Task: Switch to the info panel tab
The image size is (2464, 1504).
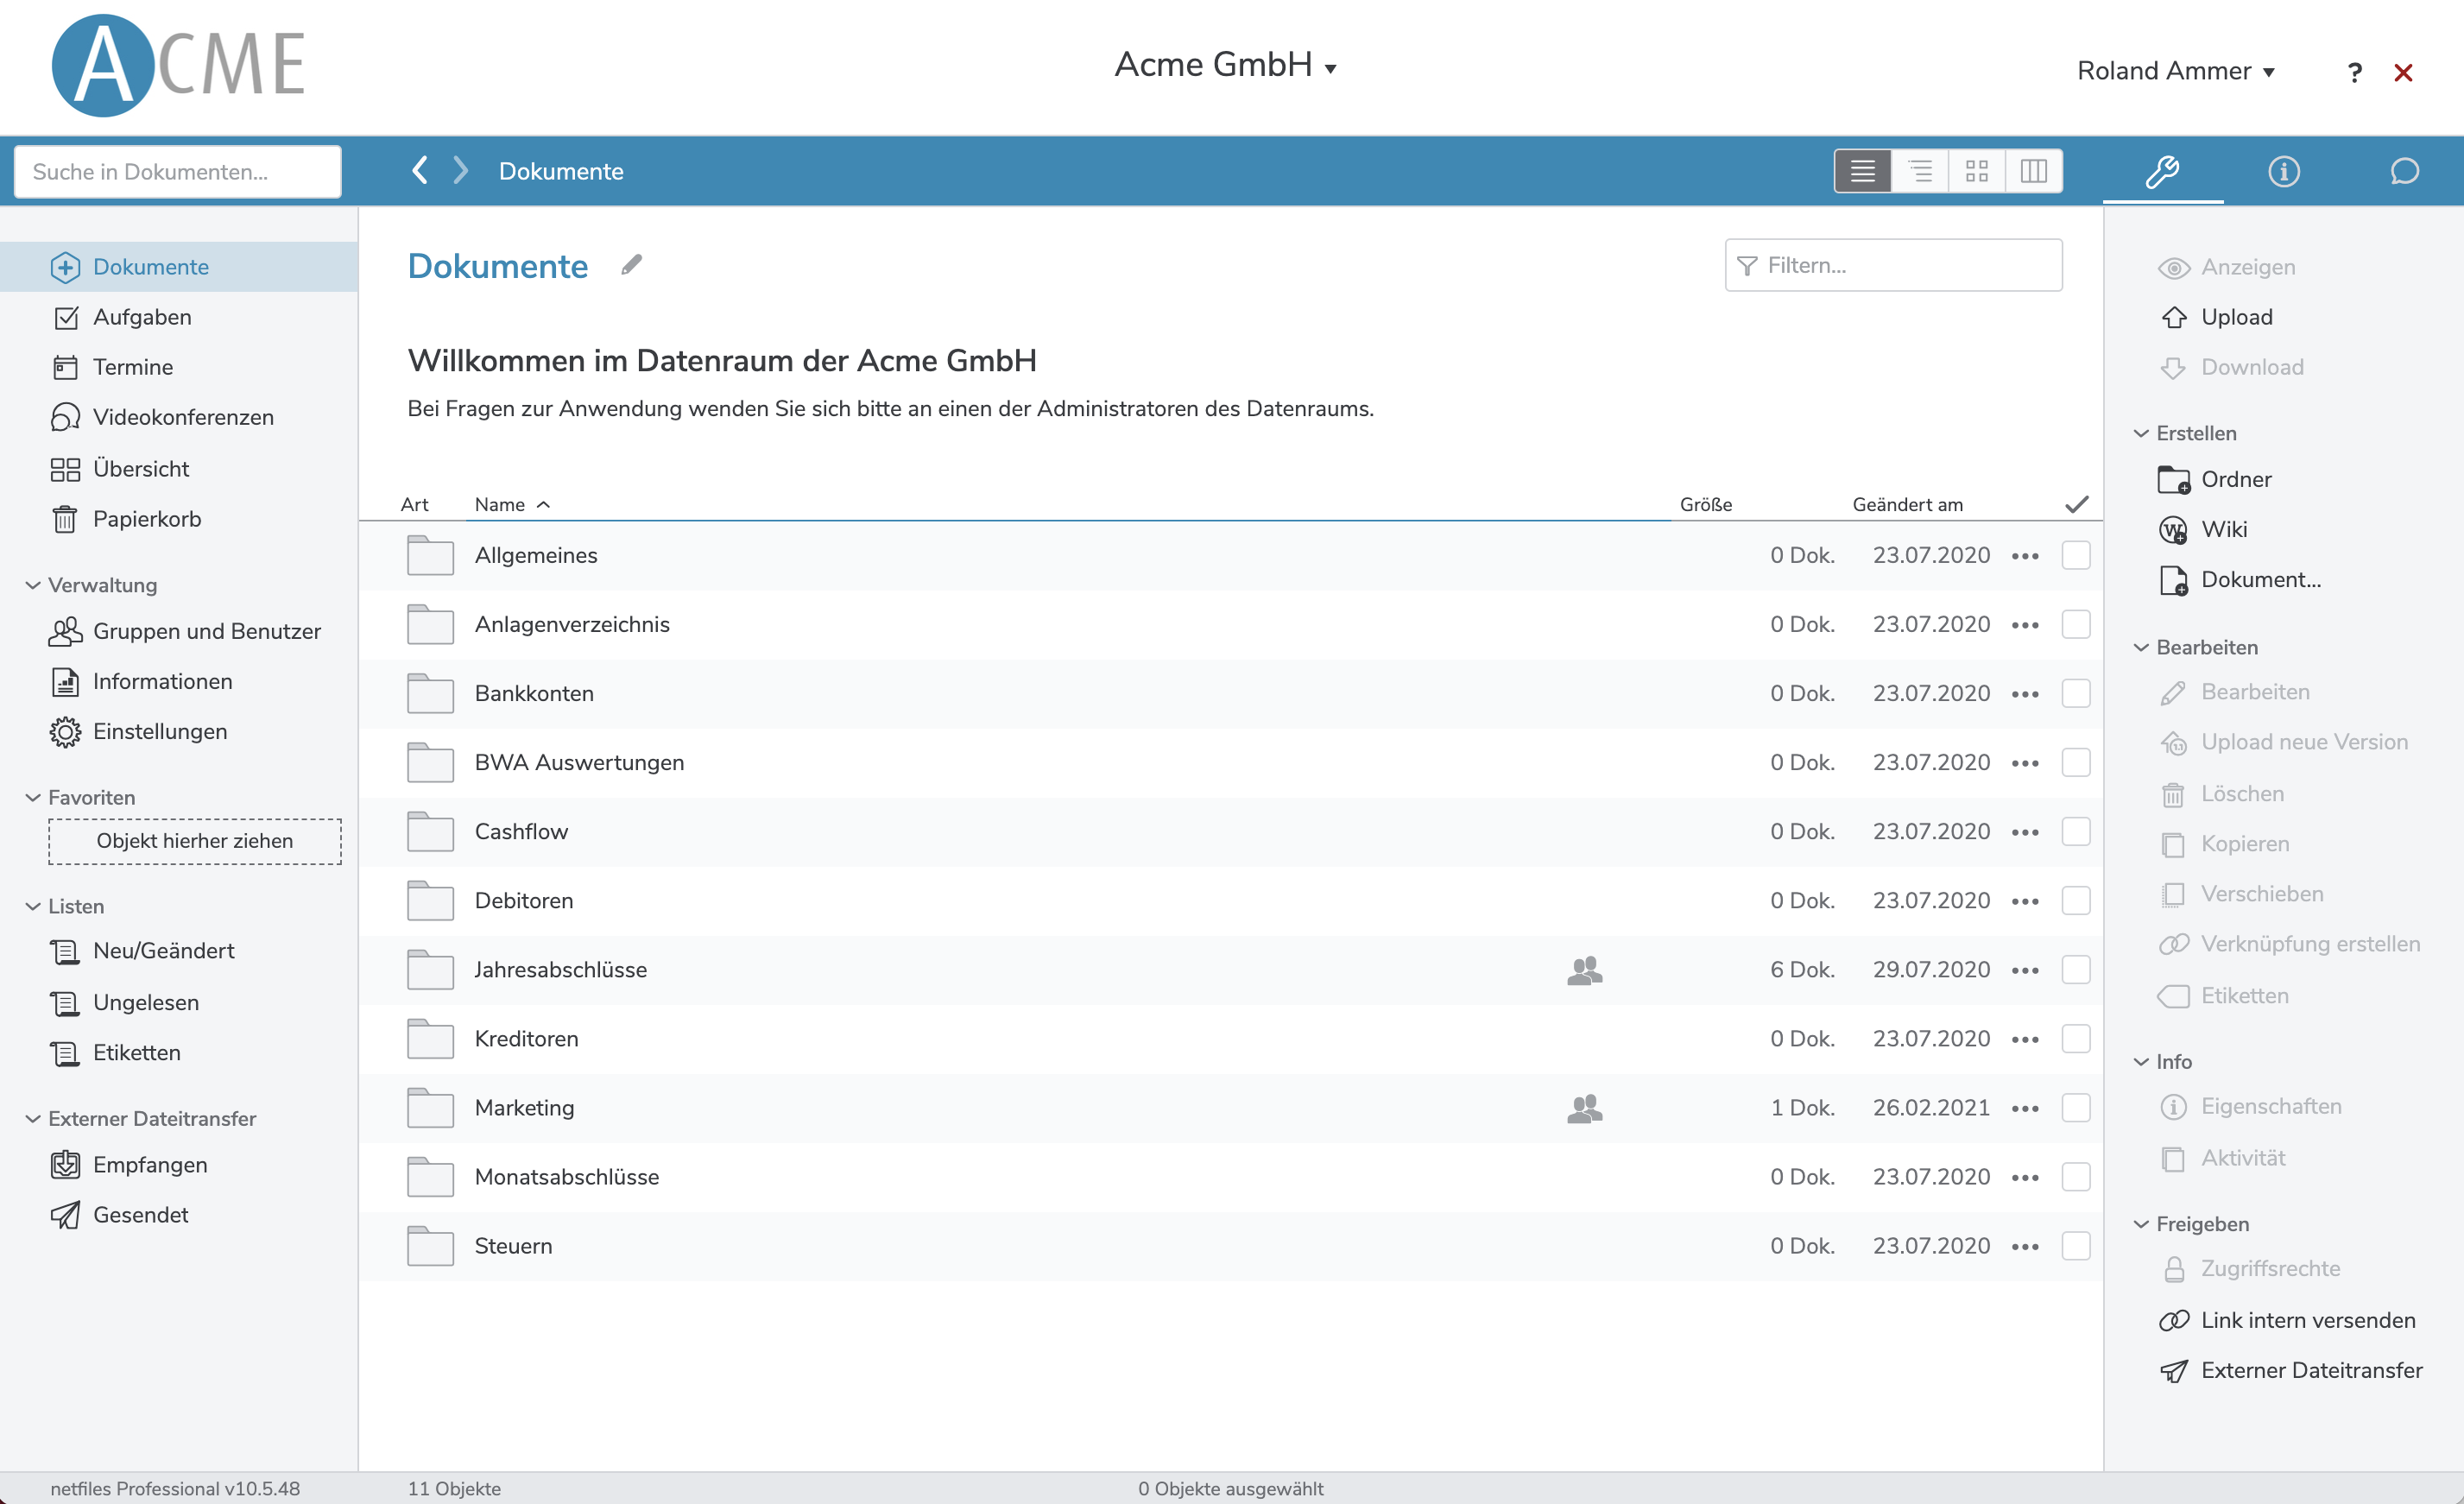Action: pyautogui.click(x=2283, y=171)
